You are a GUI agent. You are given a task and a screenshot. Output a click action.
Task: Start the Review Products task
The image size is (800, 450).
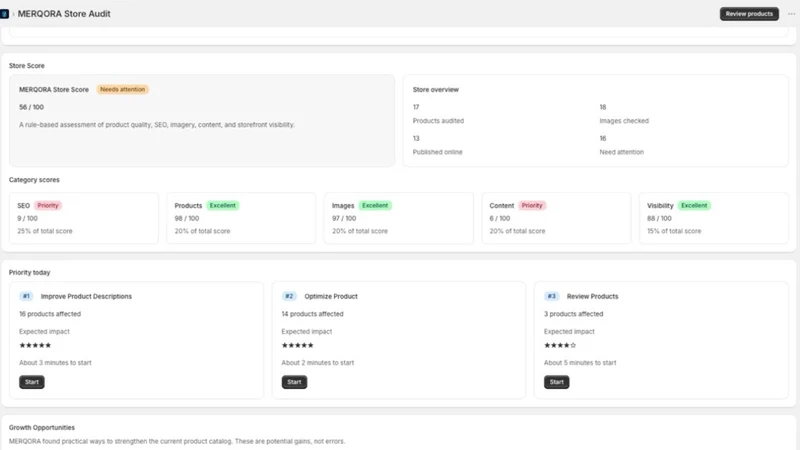pos(556,382)
